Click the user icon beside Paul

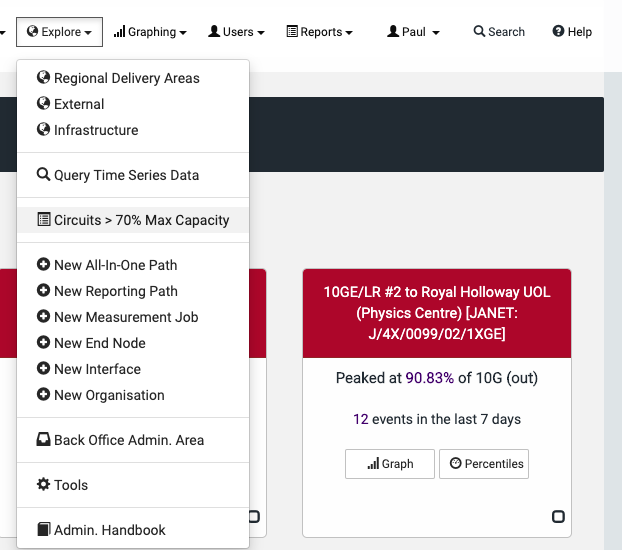pos(393,31)
